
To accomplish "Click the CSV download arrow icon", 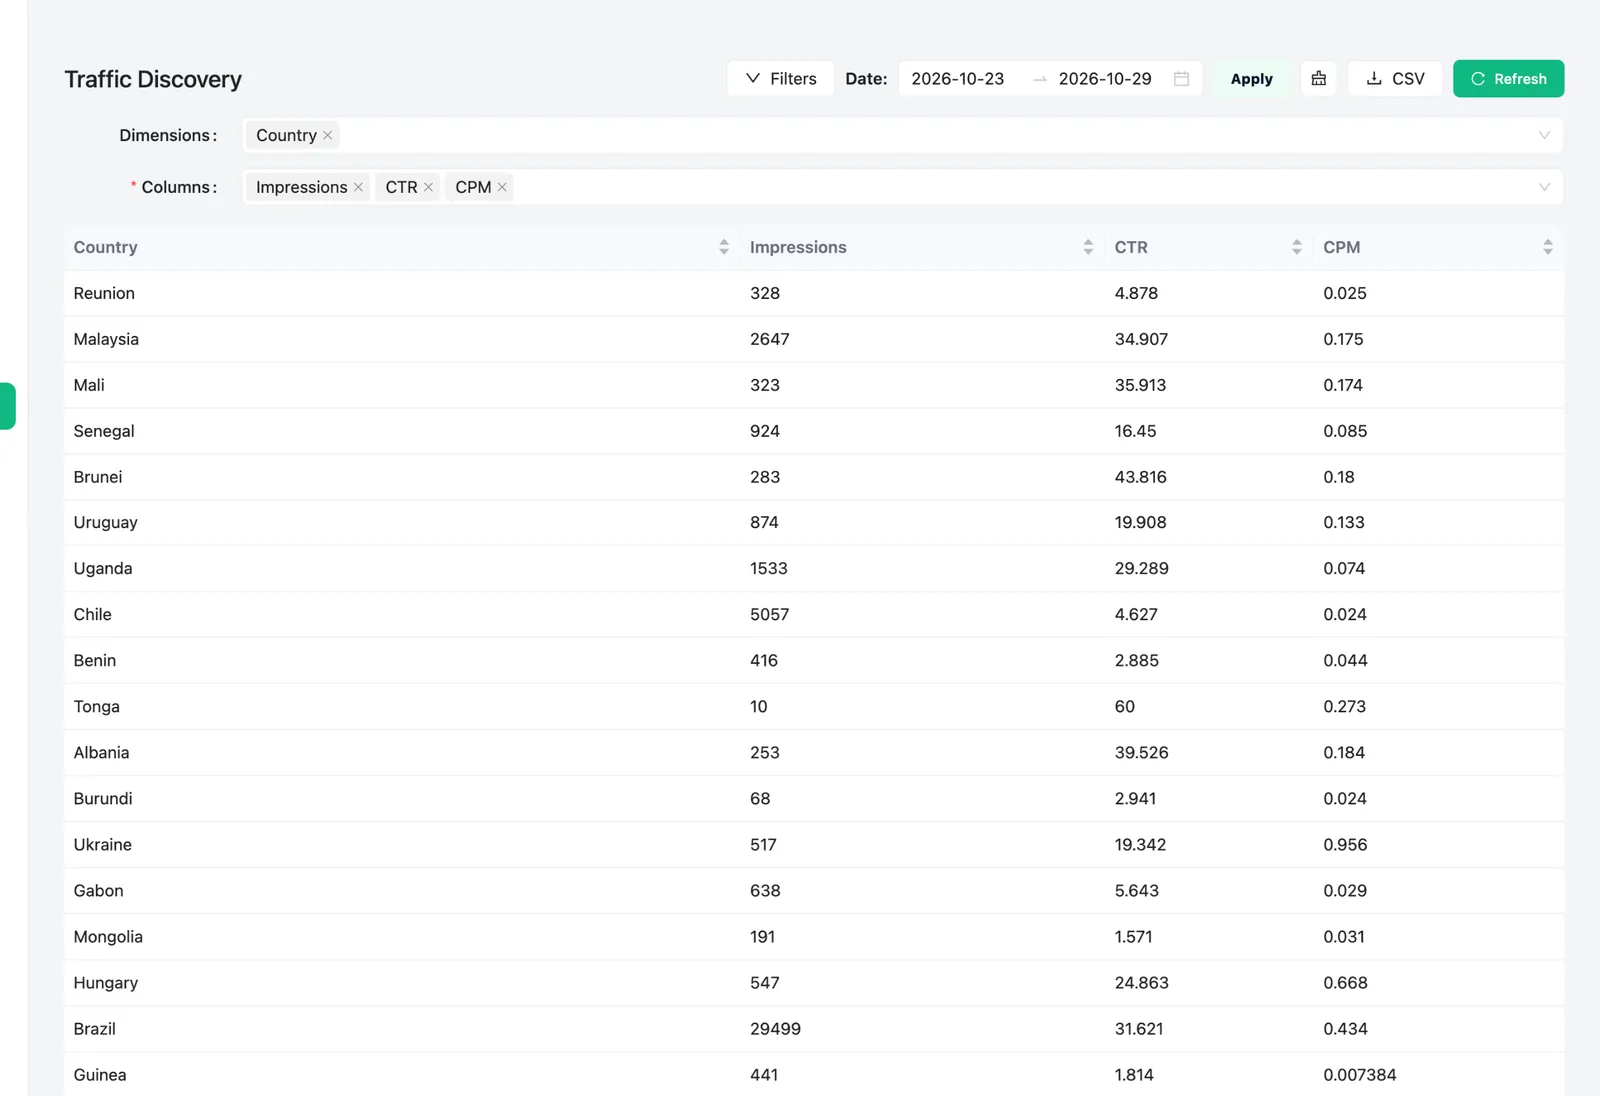I will [1374, 78].
